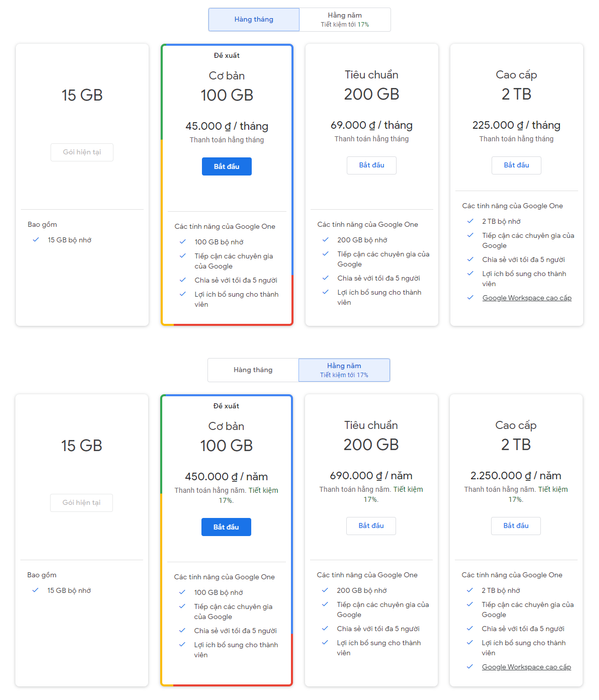The width and height of the screenshot is (599, 700).
Task: Select Hàng tháng tab in top toggle
Action: [x=254, y=20]
